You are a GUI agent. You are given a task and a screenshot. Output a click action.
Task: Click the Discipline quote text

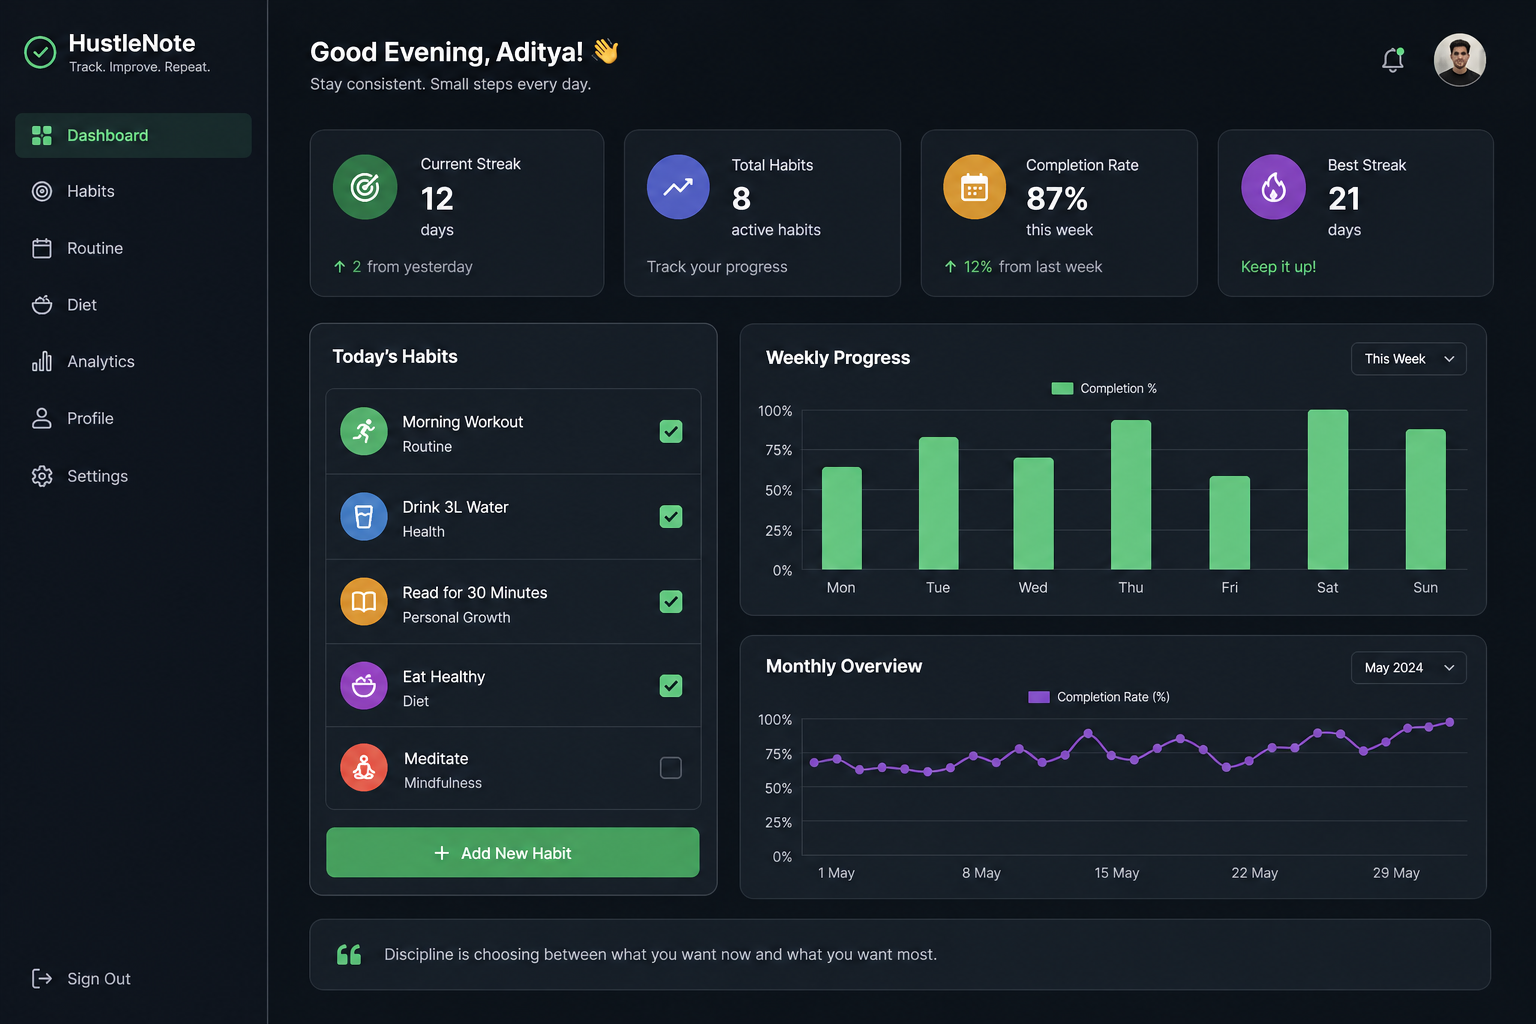pyautogui.click(x=661, y=955)
